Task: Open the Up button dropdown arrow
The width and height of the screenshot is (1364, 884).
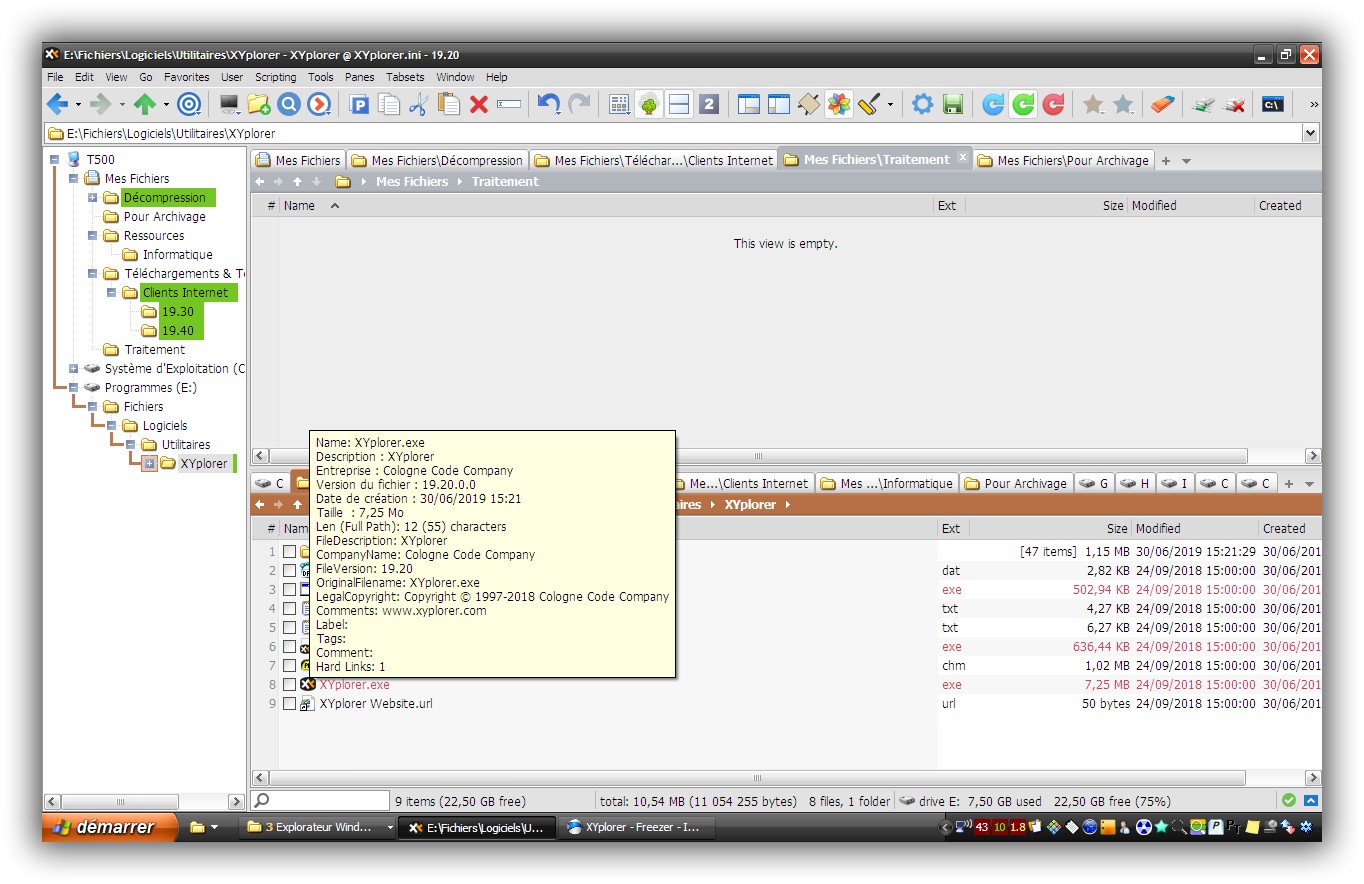Action: [x=166, y=104]
